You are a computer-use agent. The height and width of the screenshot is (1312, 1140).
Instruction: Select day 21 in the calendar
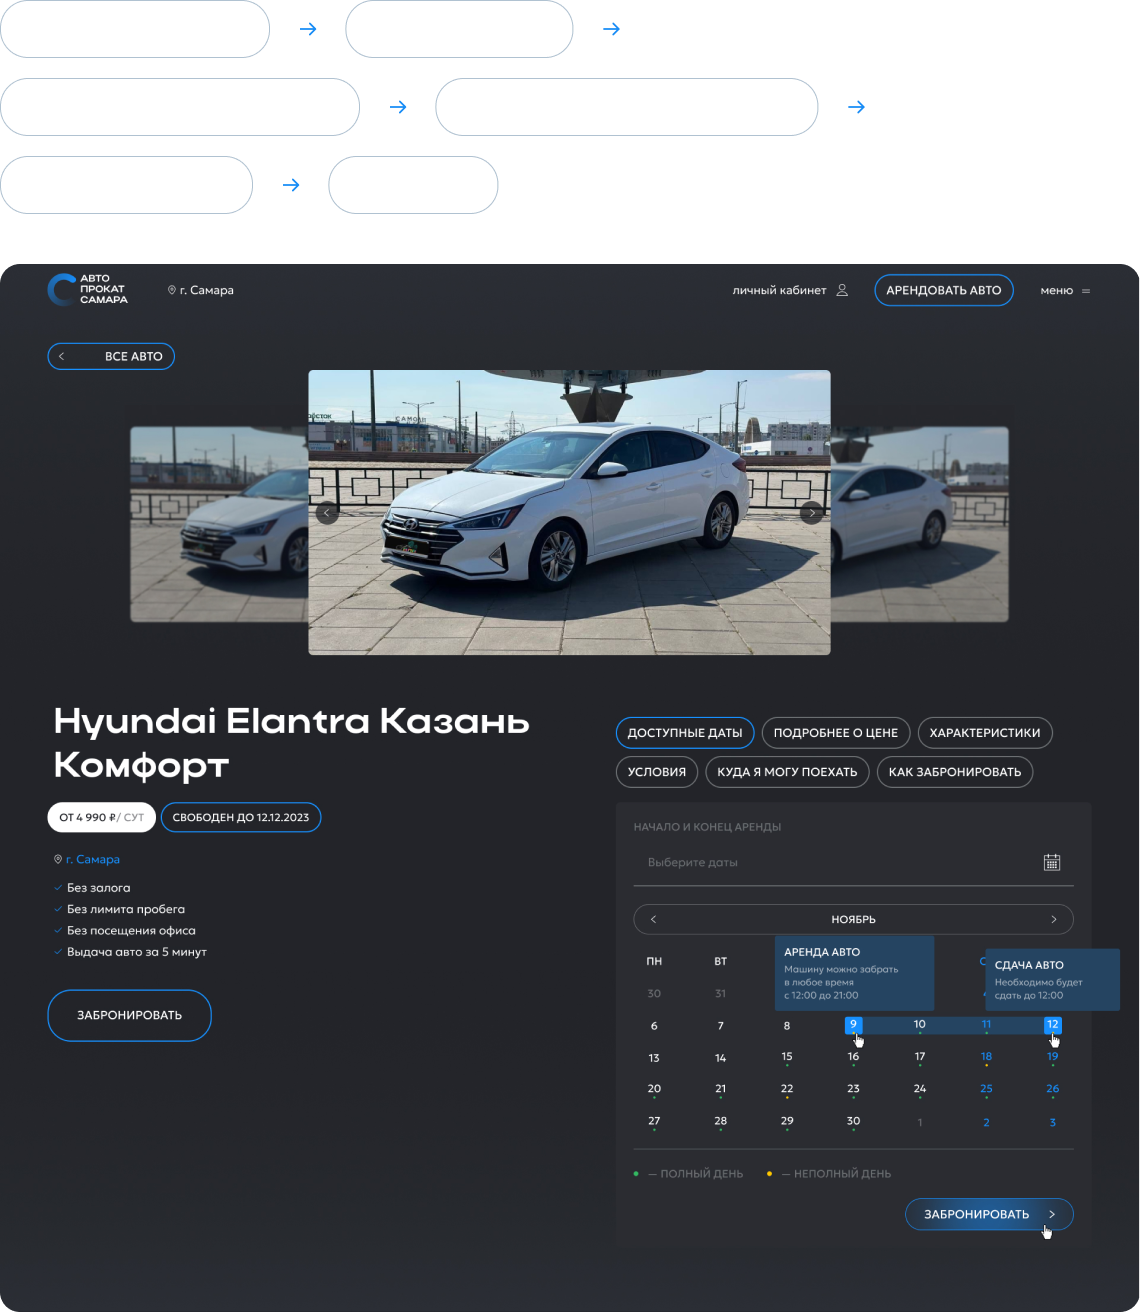720,1089
